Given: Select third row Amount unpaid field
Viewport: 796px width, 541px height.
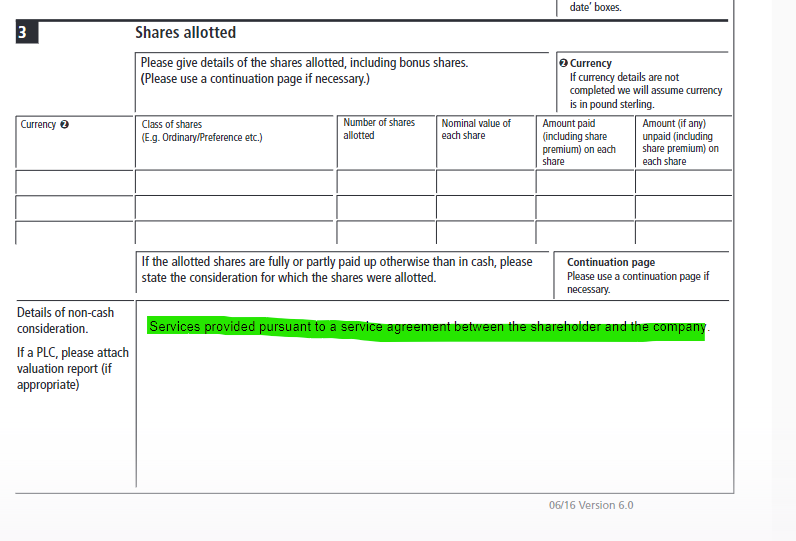Looking at the screenshot, I should click(683, 232).
